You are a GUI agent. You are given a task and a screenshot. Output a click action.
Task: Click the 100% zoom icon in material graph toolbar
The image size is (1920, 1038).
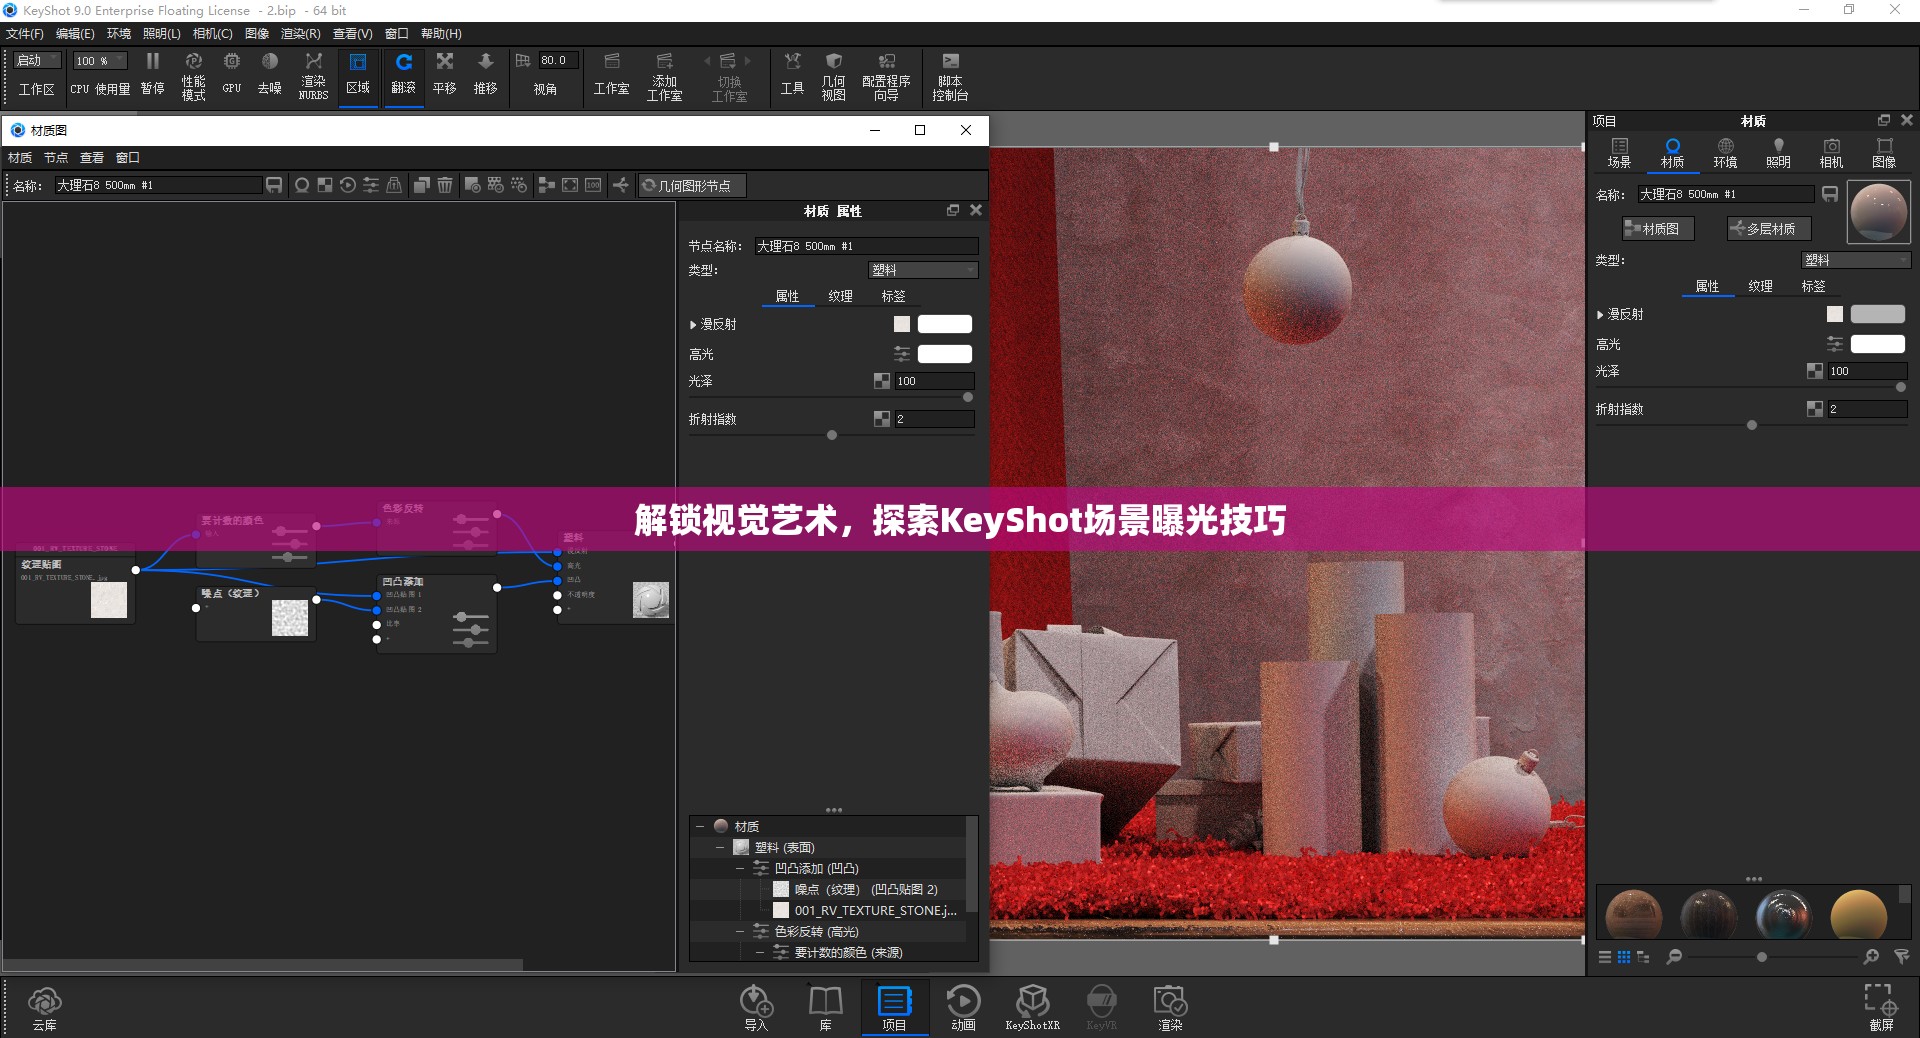[x=593, y=185]
